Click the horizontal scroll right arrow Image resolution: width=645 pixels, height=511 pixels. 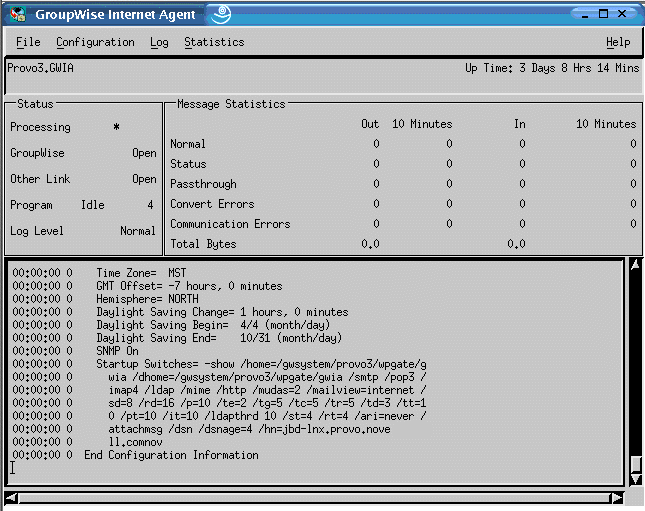point(617,497)
